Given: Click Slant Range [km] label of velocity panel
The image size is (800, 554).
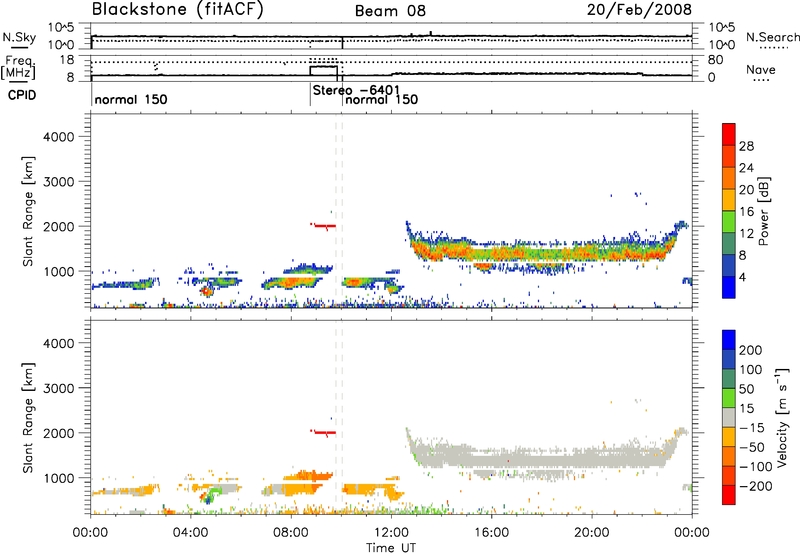Looking at the screenshot, I should click(x=28, y=418).
